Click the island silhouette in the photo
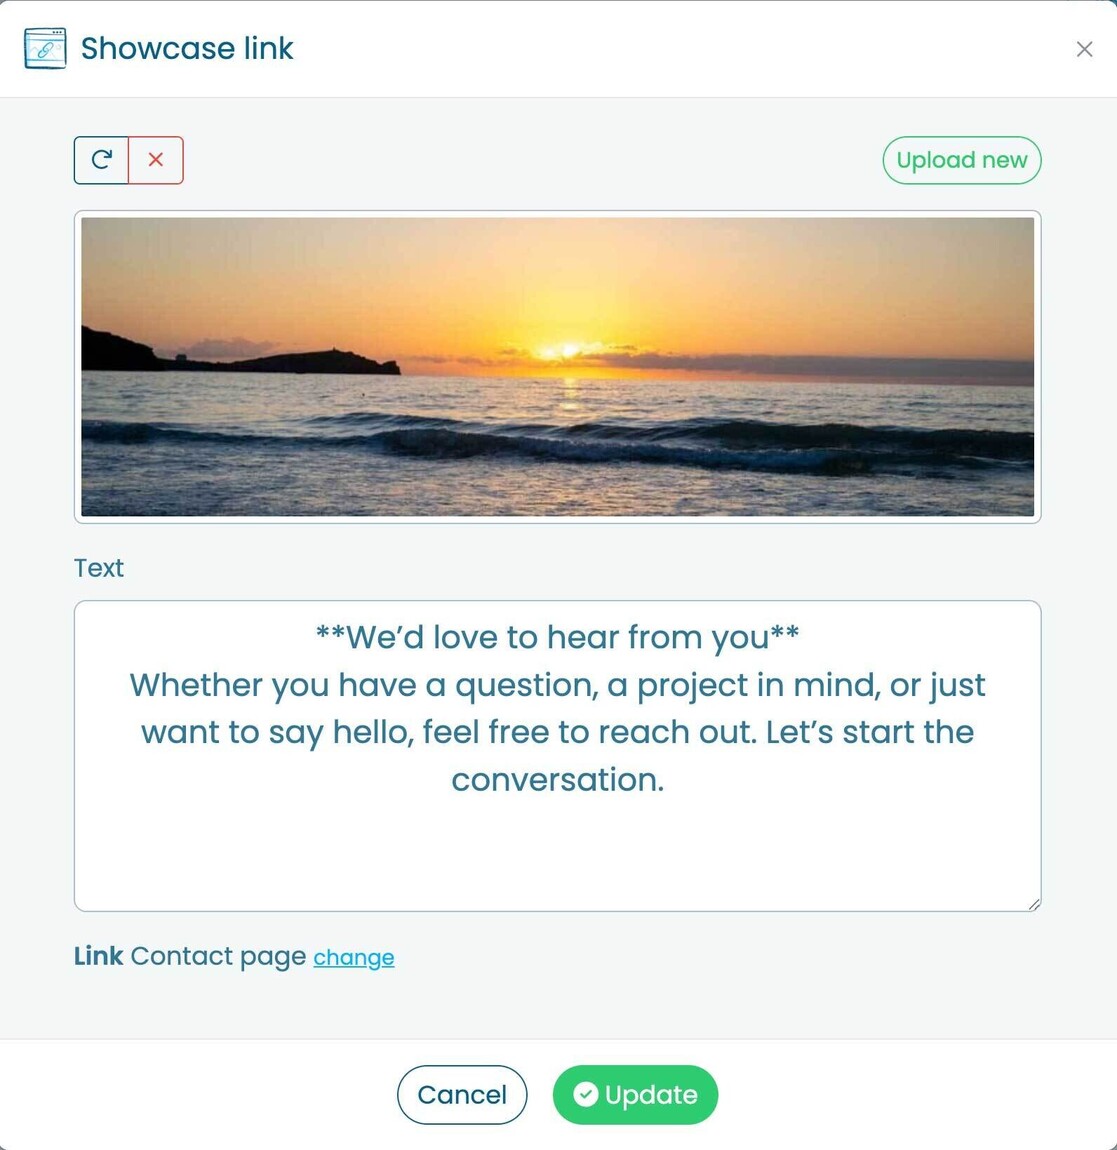The height and width of the screenshot is (1150, 1117). coord(250,358)
